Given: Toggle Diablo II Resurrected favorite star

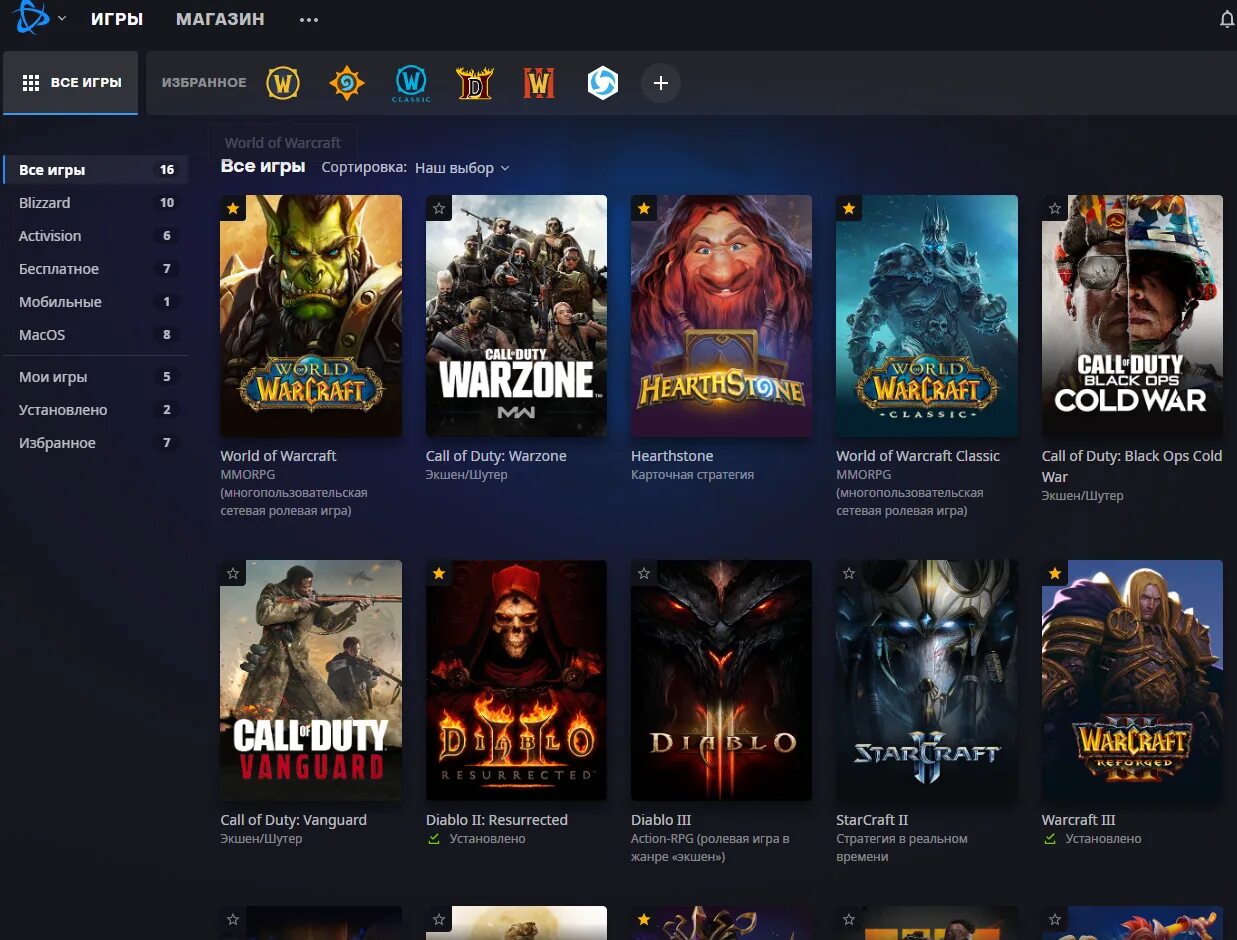Looking at the screenshot, I should [438, 573].
